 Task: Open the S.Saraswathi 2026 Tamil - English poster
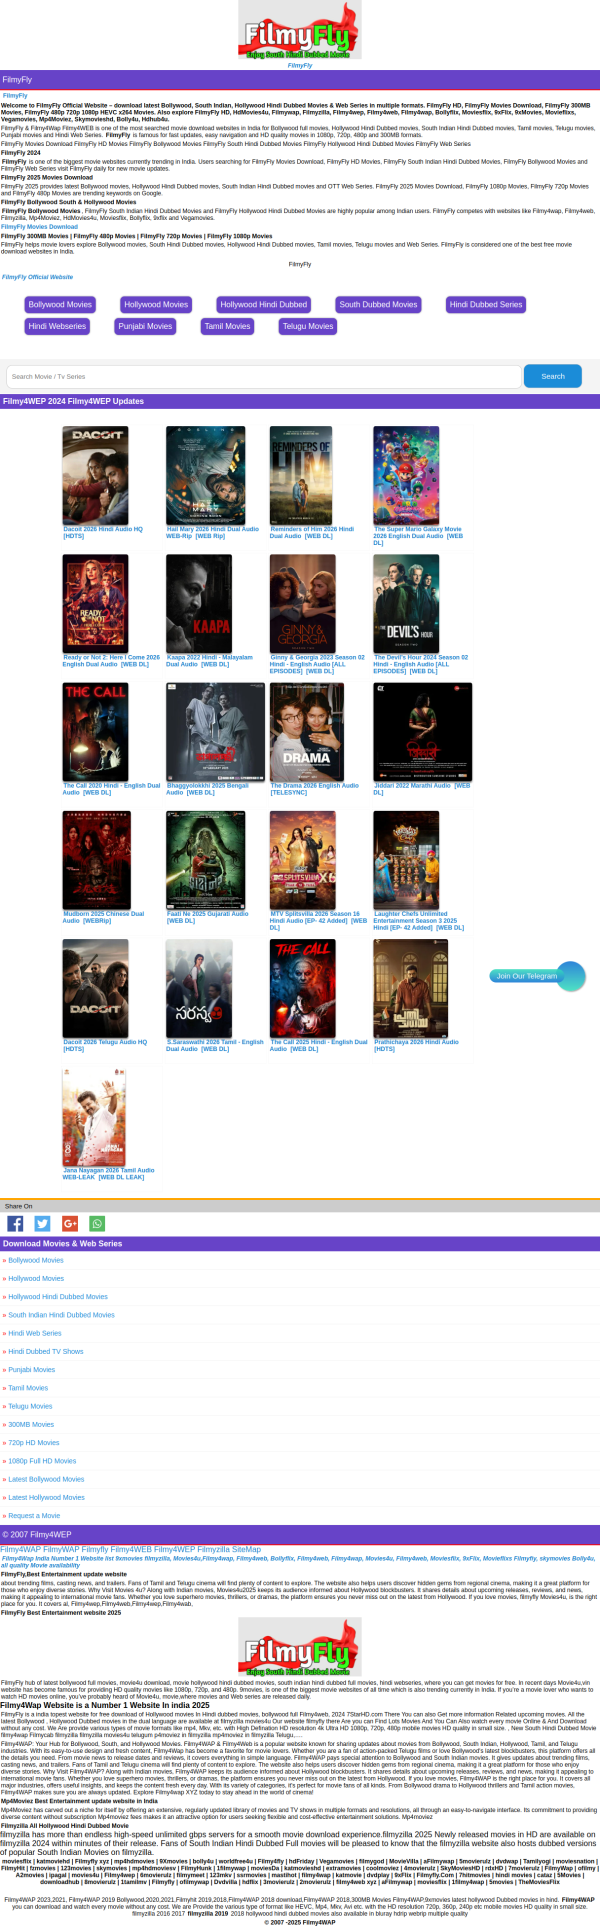pyautogui.click(x=199, y=988)
